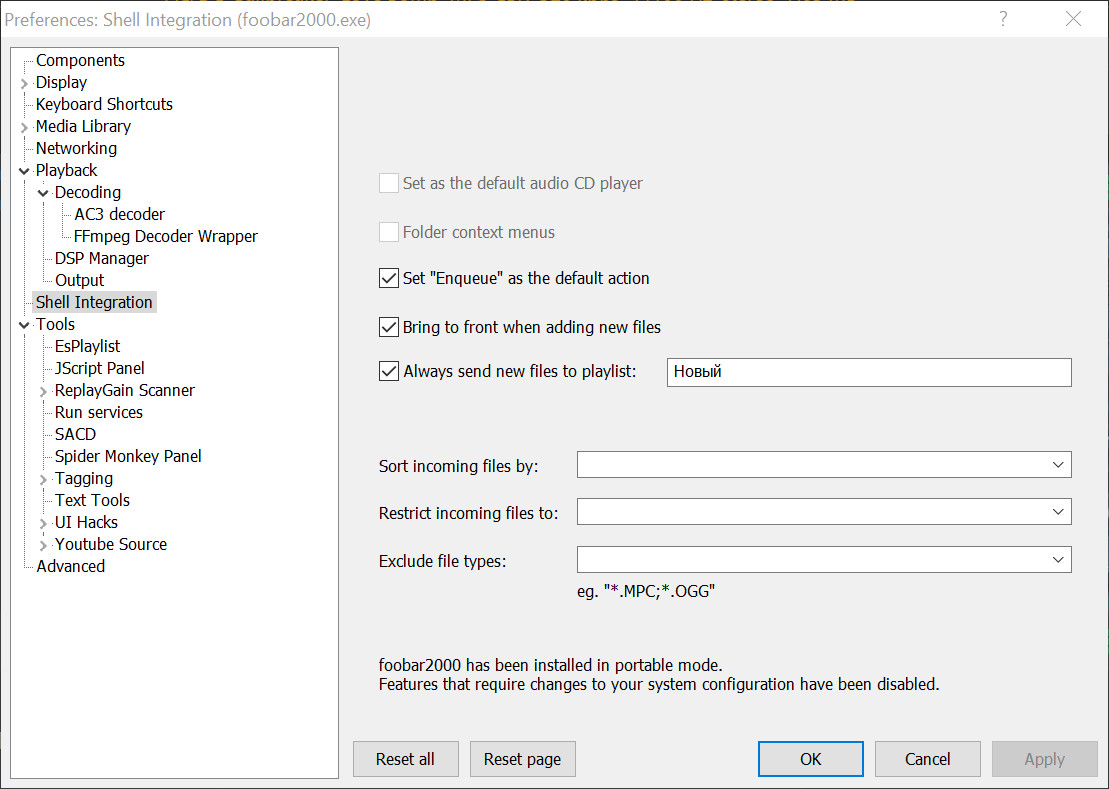The image size is (1109, 789).
Task: Collapse the Playback tree node
Action: tap(24, 171)
